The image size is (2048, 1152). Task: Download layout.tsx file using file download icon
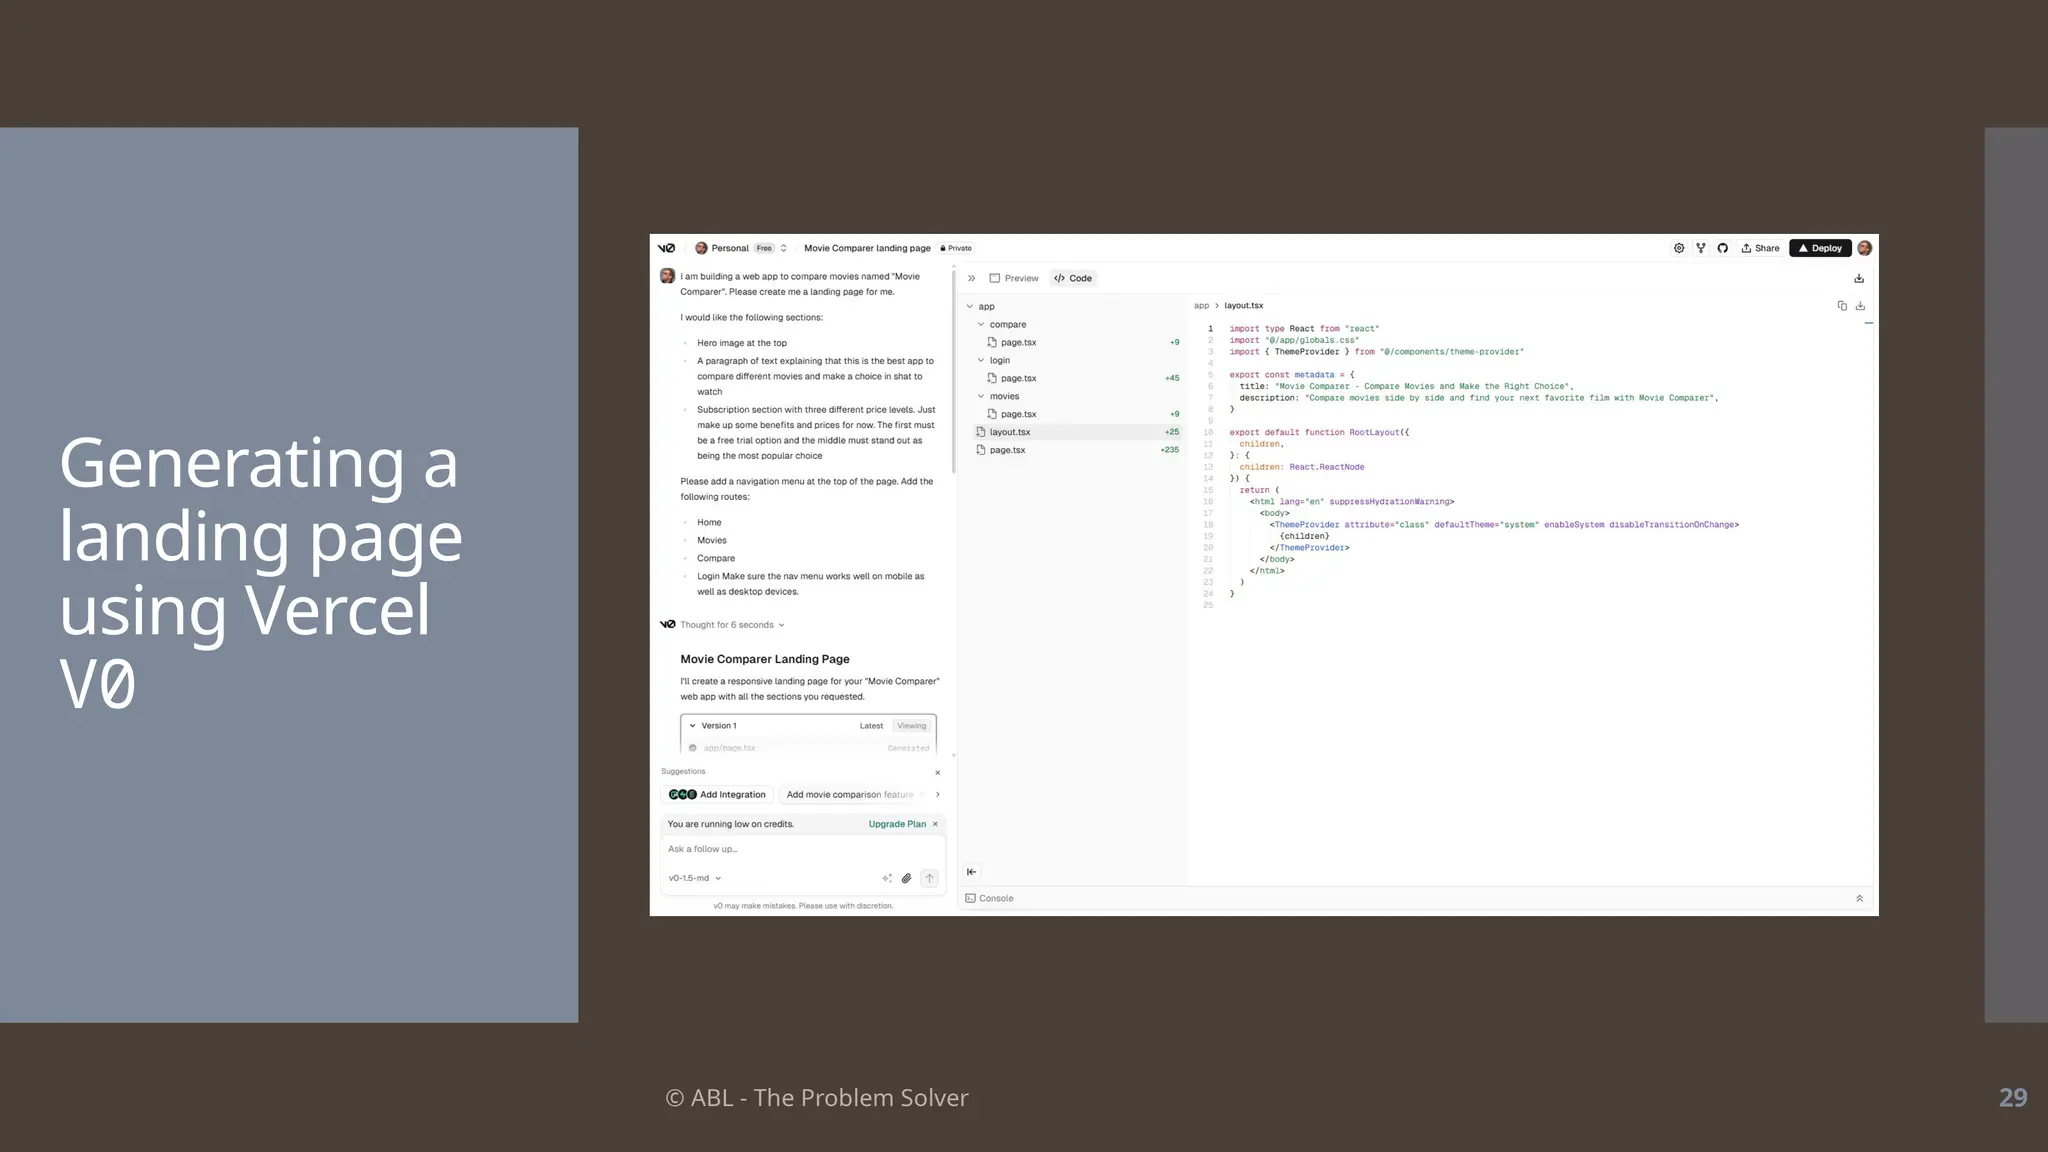[1860, 306]
